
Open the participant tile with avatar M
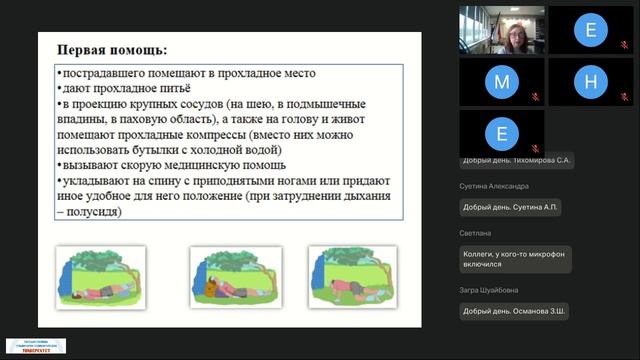[x=502, y=82]
